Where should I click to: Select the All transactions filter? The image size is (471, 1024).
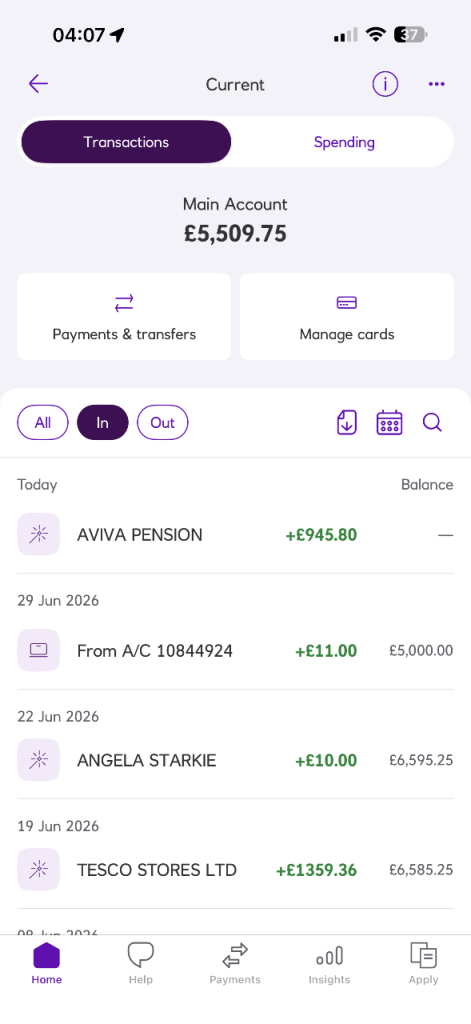point(42,423)
